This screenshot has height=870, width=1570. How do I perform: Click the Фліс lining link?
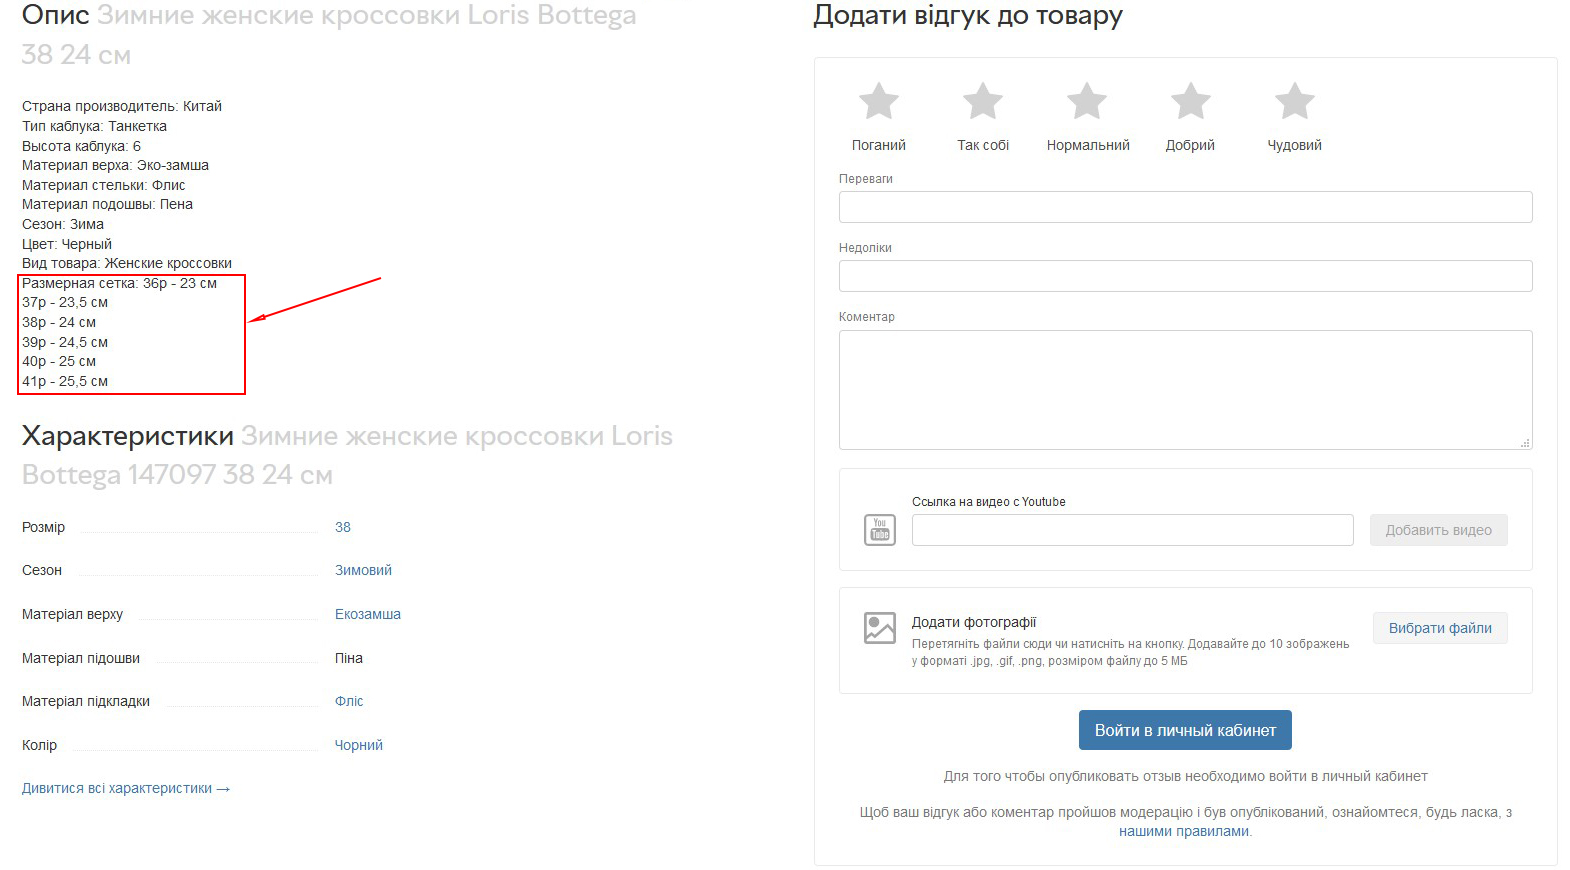(x=349, y=701)
